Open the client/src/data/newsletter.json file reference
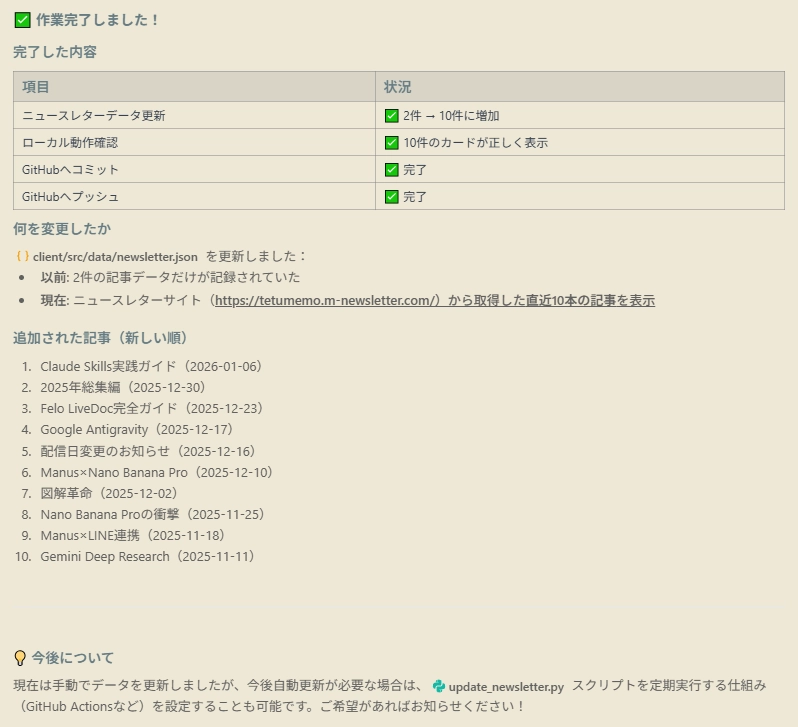798x727 pixels. click(115, 257)
